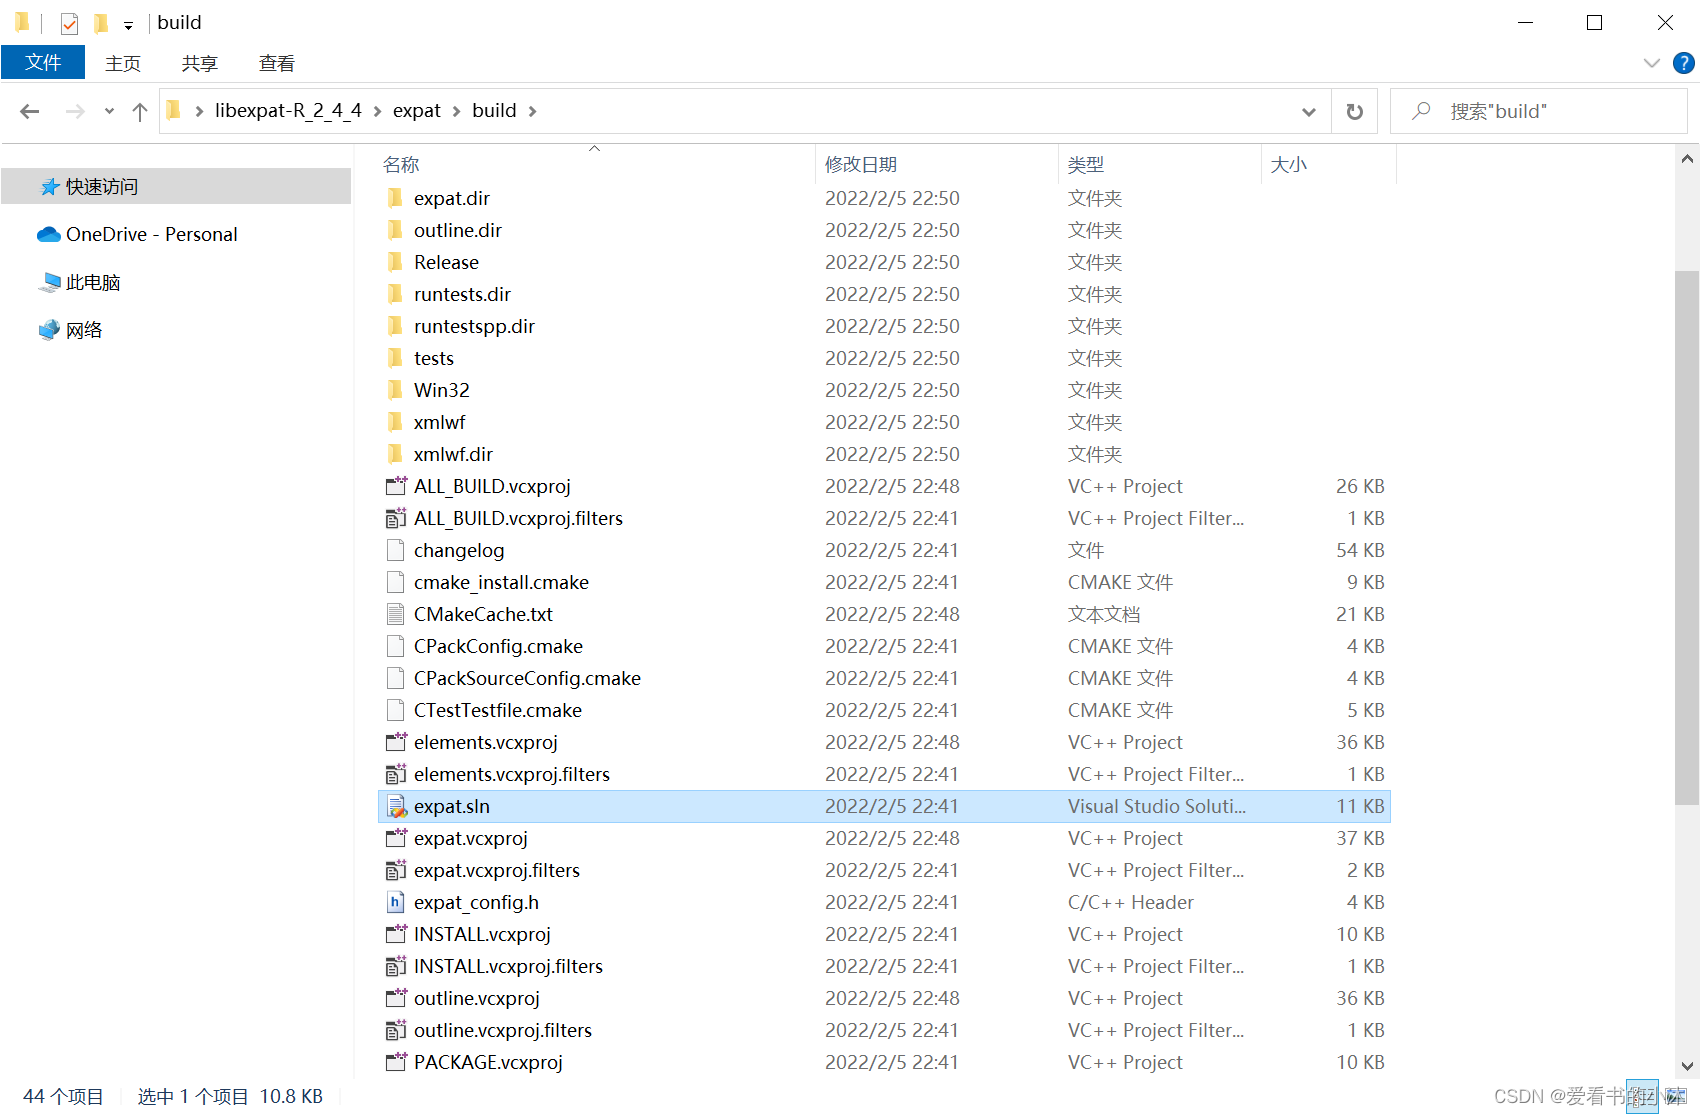Select cmake_install.cmake file name
Screen dimensions: 1701x1115
(501, 582)
